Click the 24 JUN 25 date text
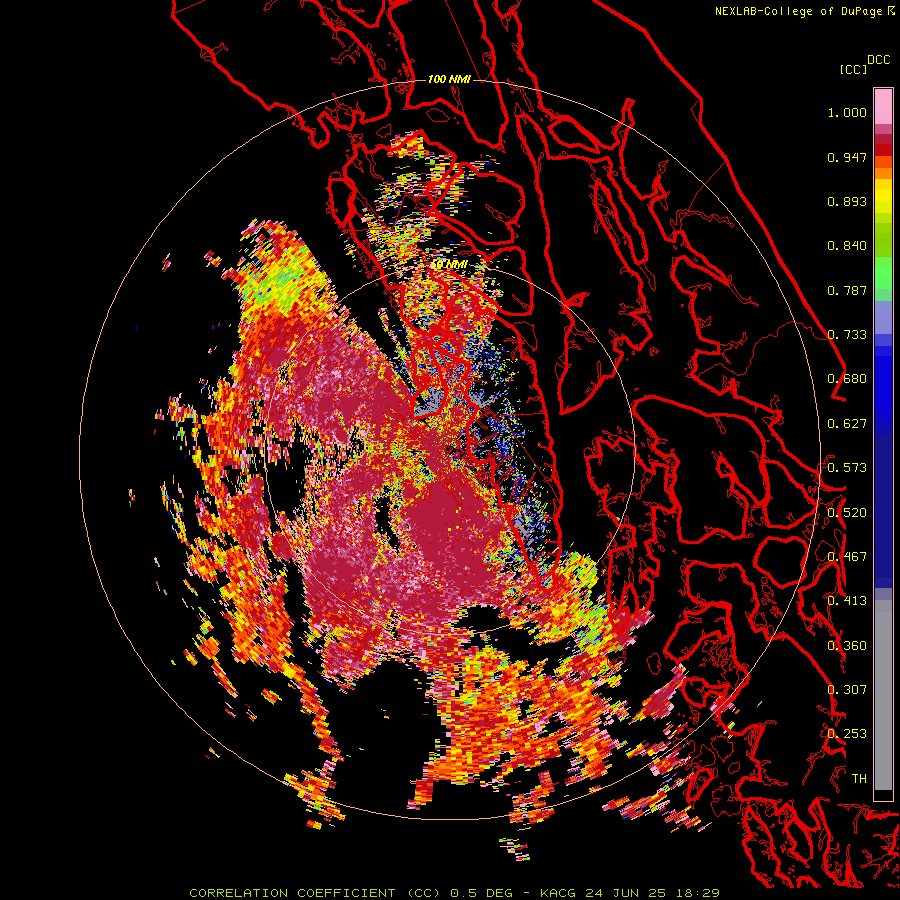 pyautogui.click(x=626, y=893)
